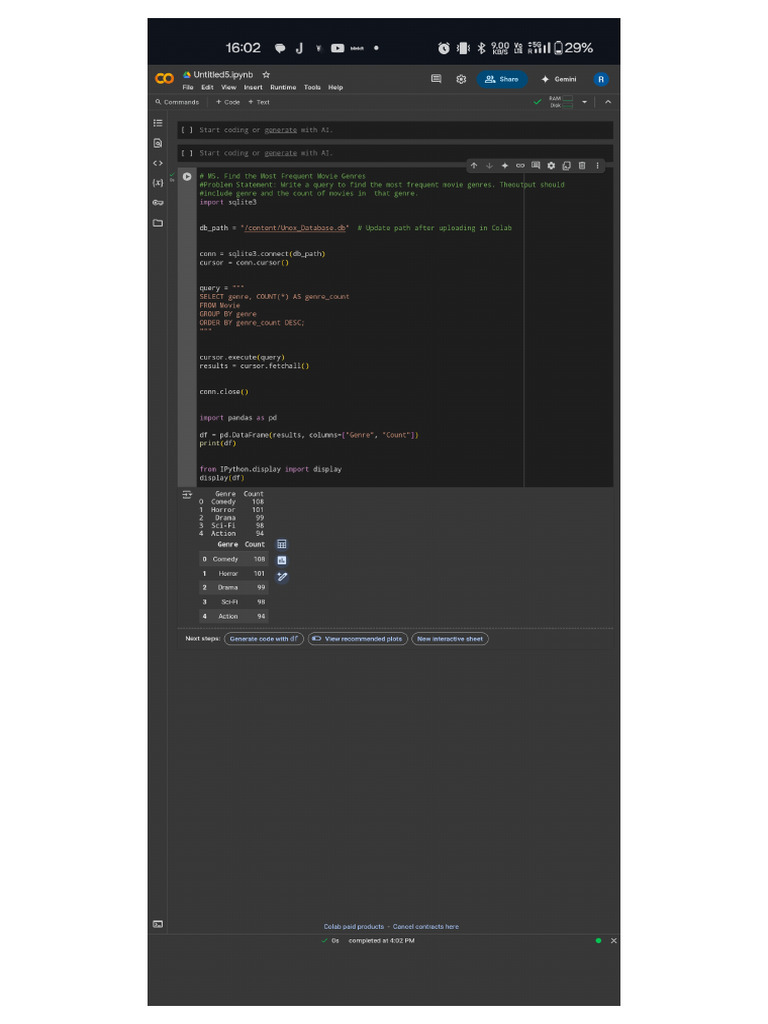Tap the YouTube notification icon in status bar
The image size is (768, 1024).
tap(338, 48)
